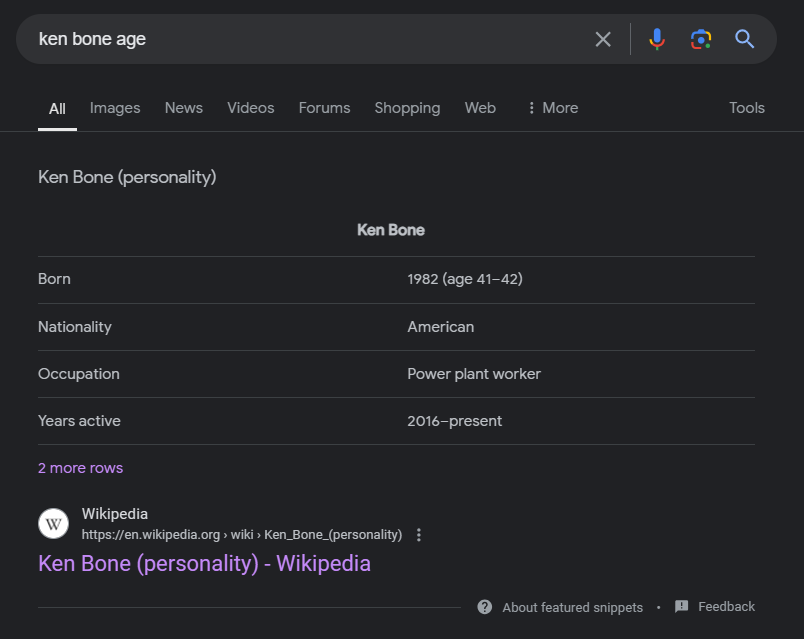804x639 pixels.
Task: Click the Wikipedia W site icon
Action: click(53, 524)
